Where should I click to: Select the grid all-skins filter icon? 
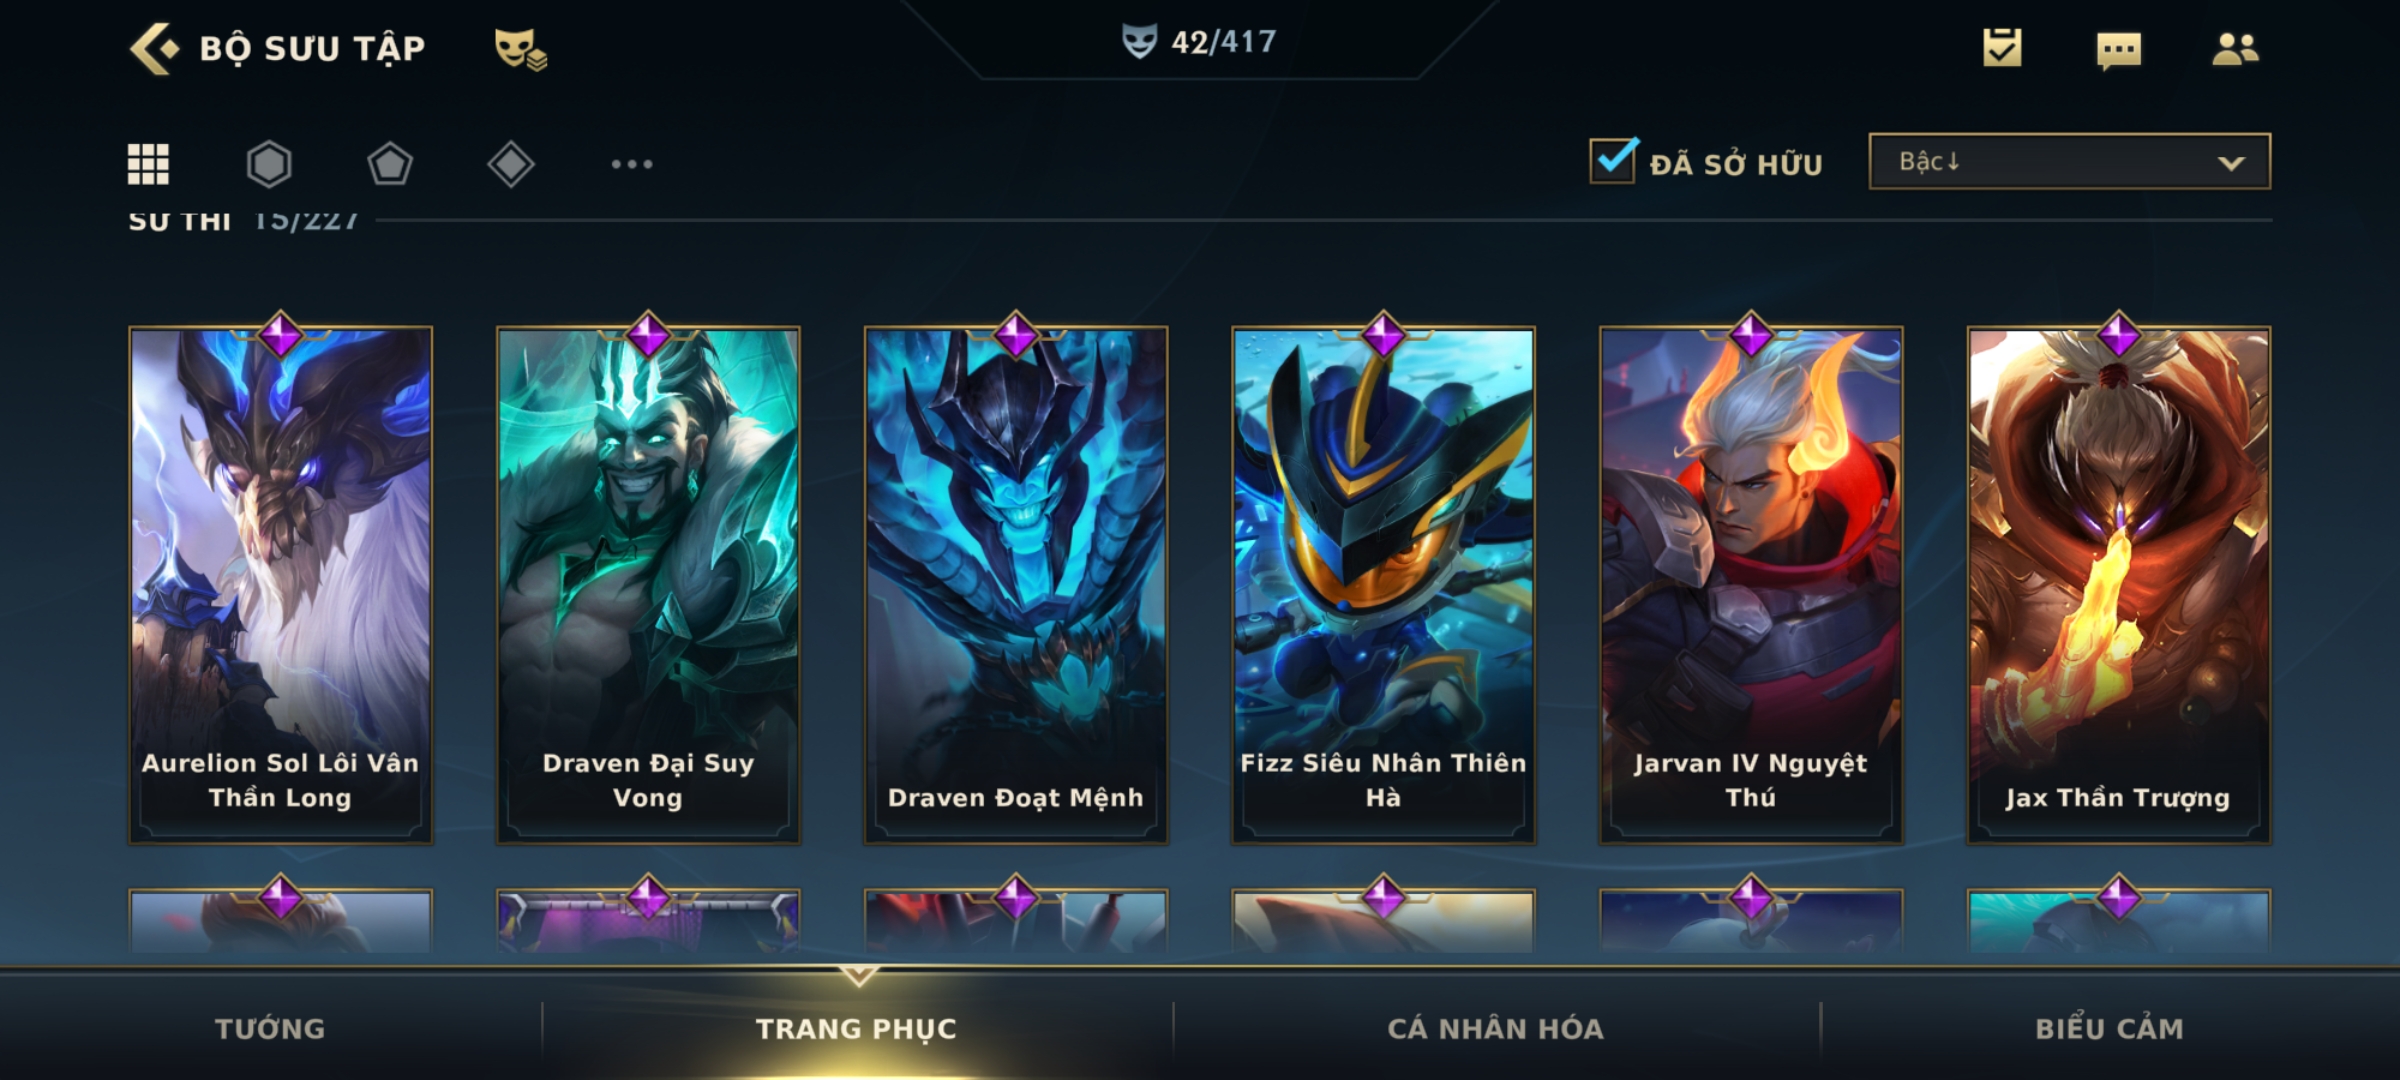pos(148,164)
